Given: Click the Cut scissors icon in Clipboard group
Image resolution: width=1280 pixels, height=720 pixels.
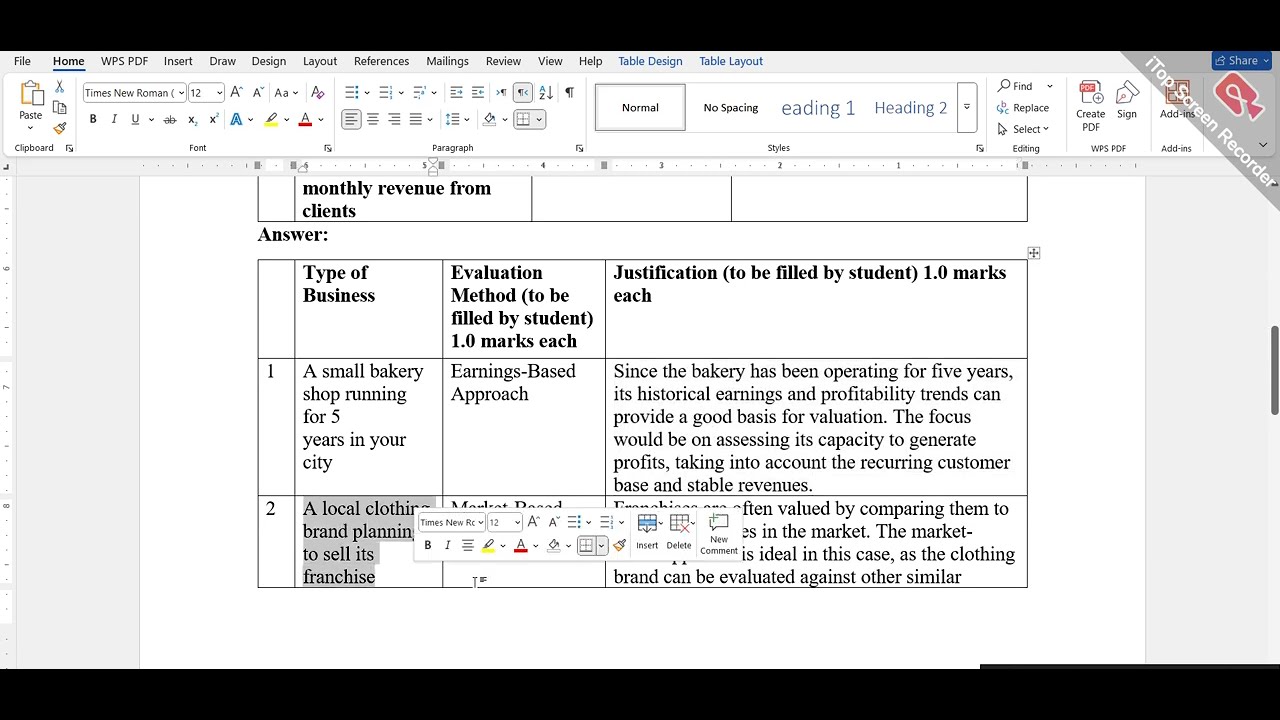Looking at the screenshot, I should coord(59,87).
